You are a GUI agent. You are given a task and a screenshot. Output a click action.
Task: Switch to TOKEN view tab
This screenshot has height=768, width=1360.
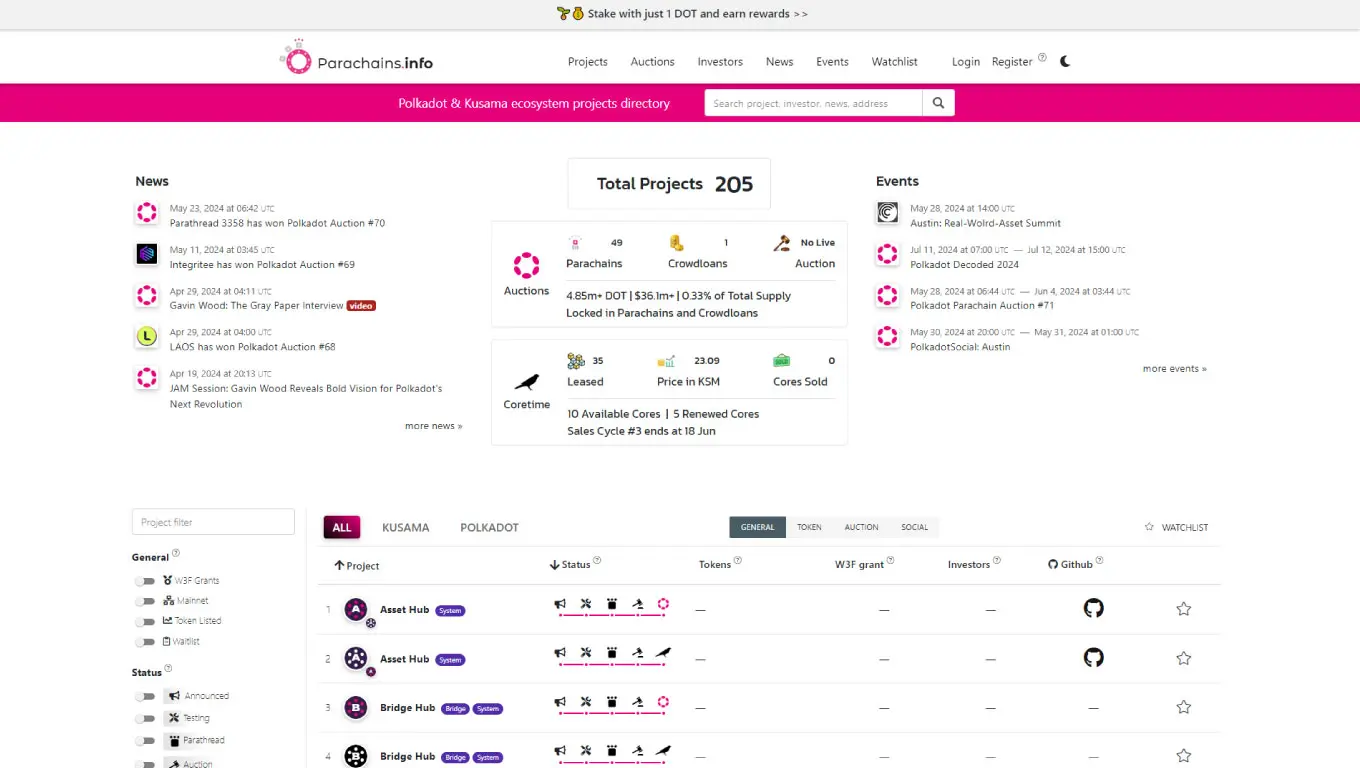coord(809,527)
